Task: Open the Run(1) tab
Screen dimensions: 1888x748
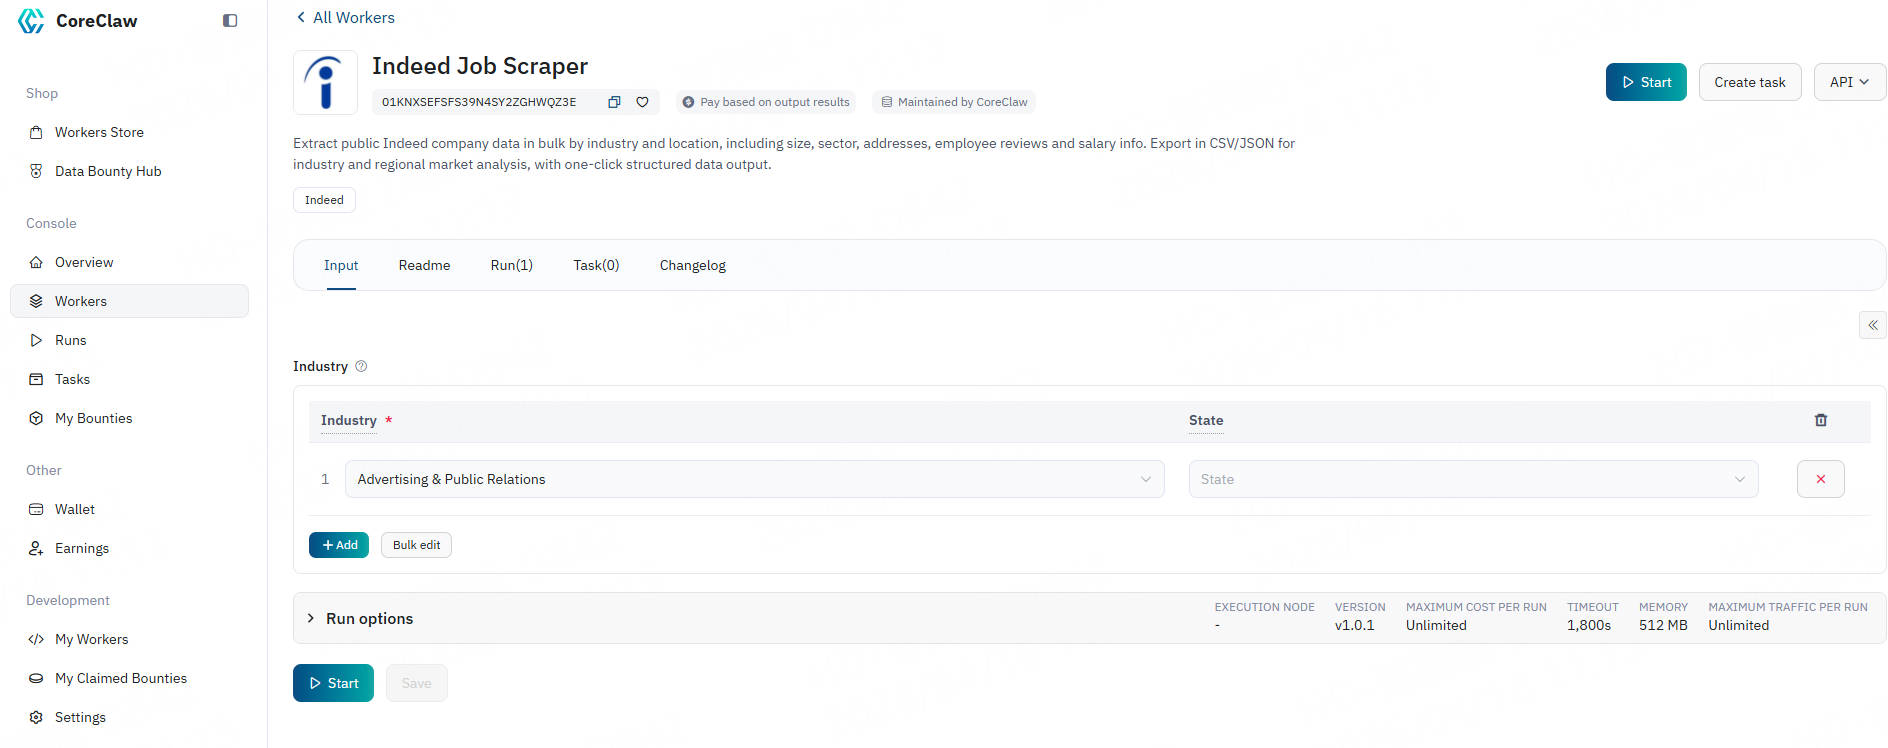Action: click(x=512, y=265)
